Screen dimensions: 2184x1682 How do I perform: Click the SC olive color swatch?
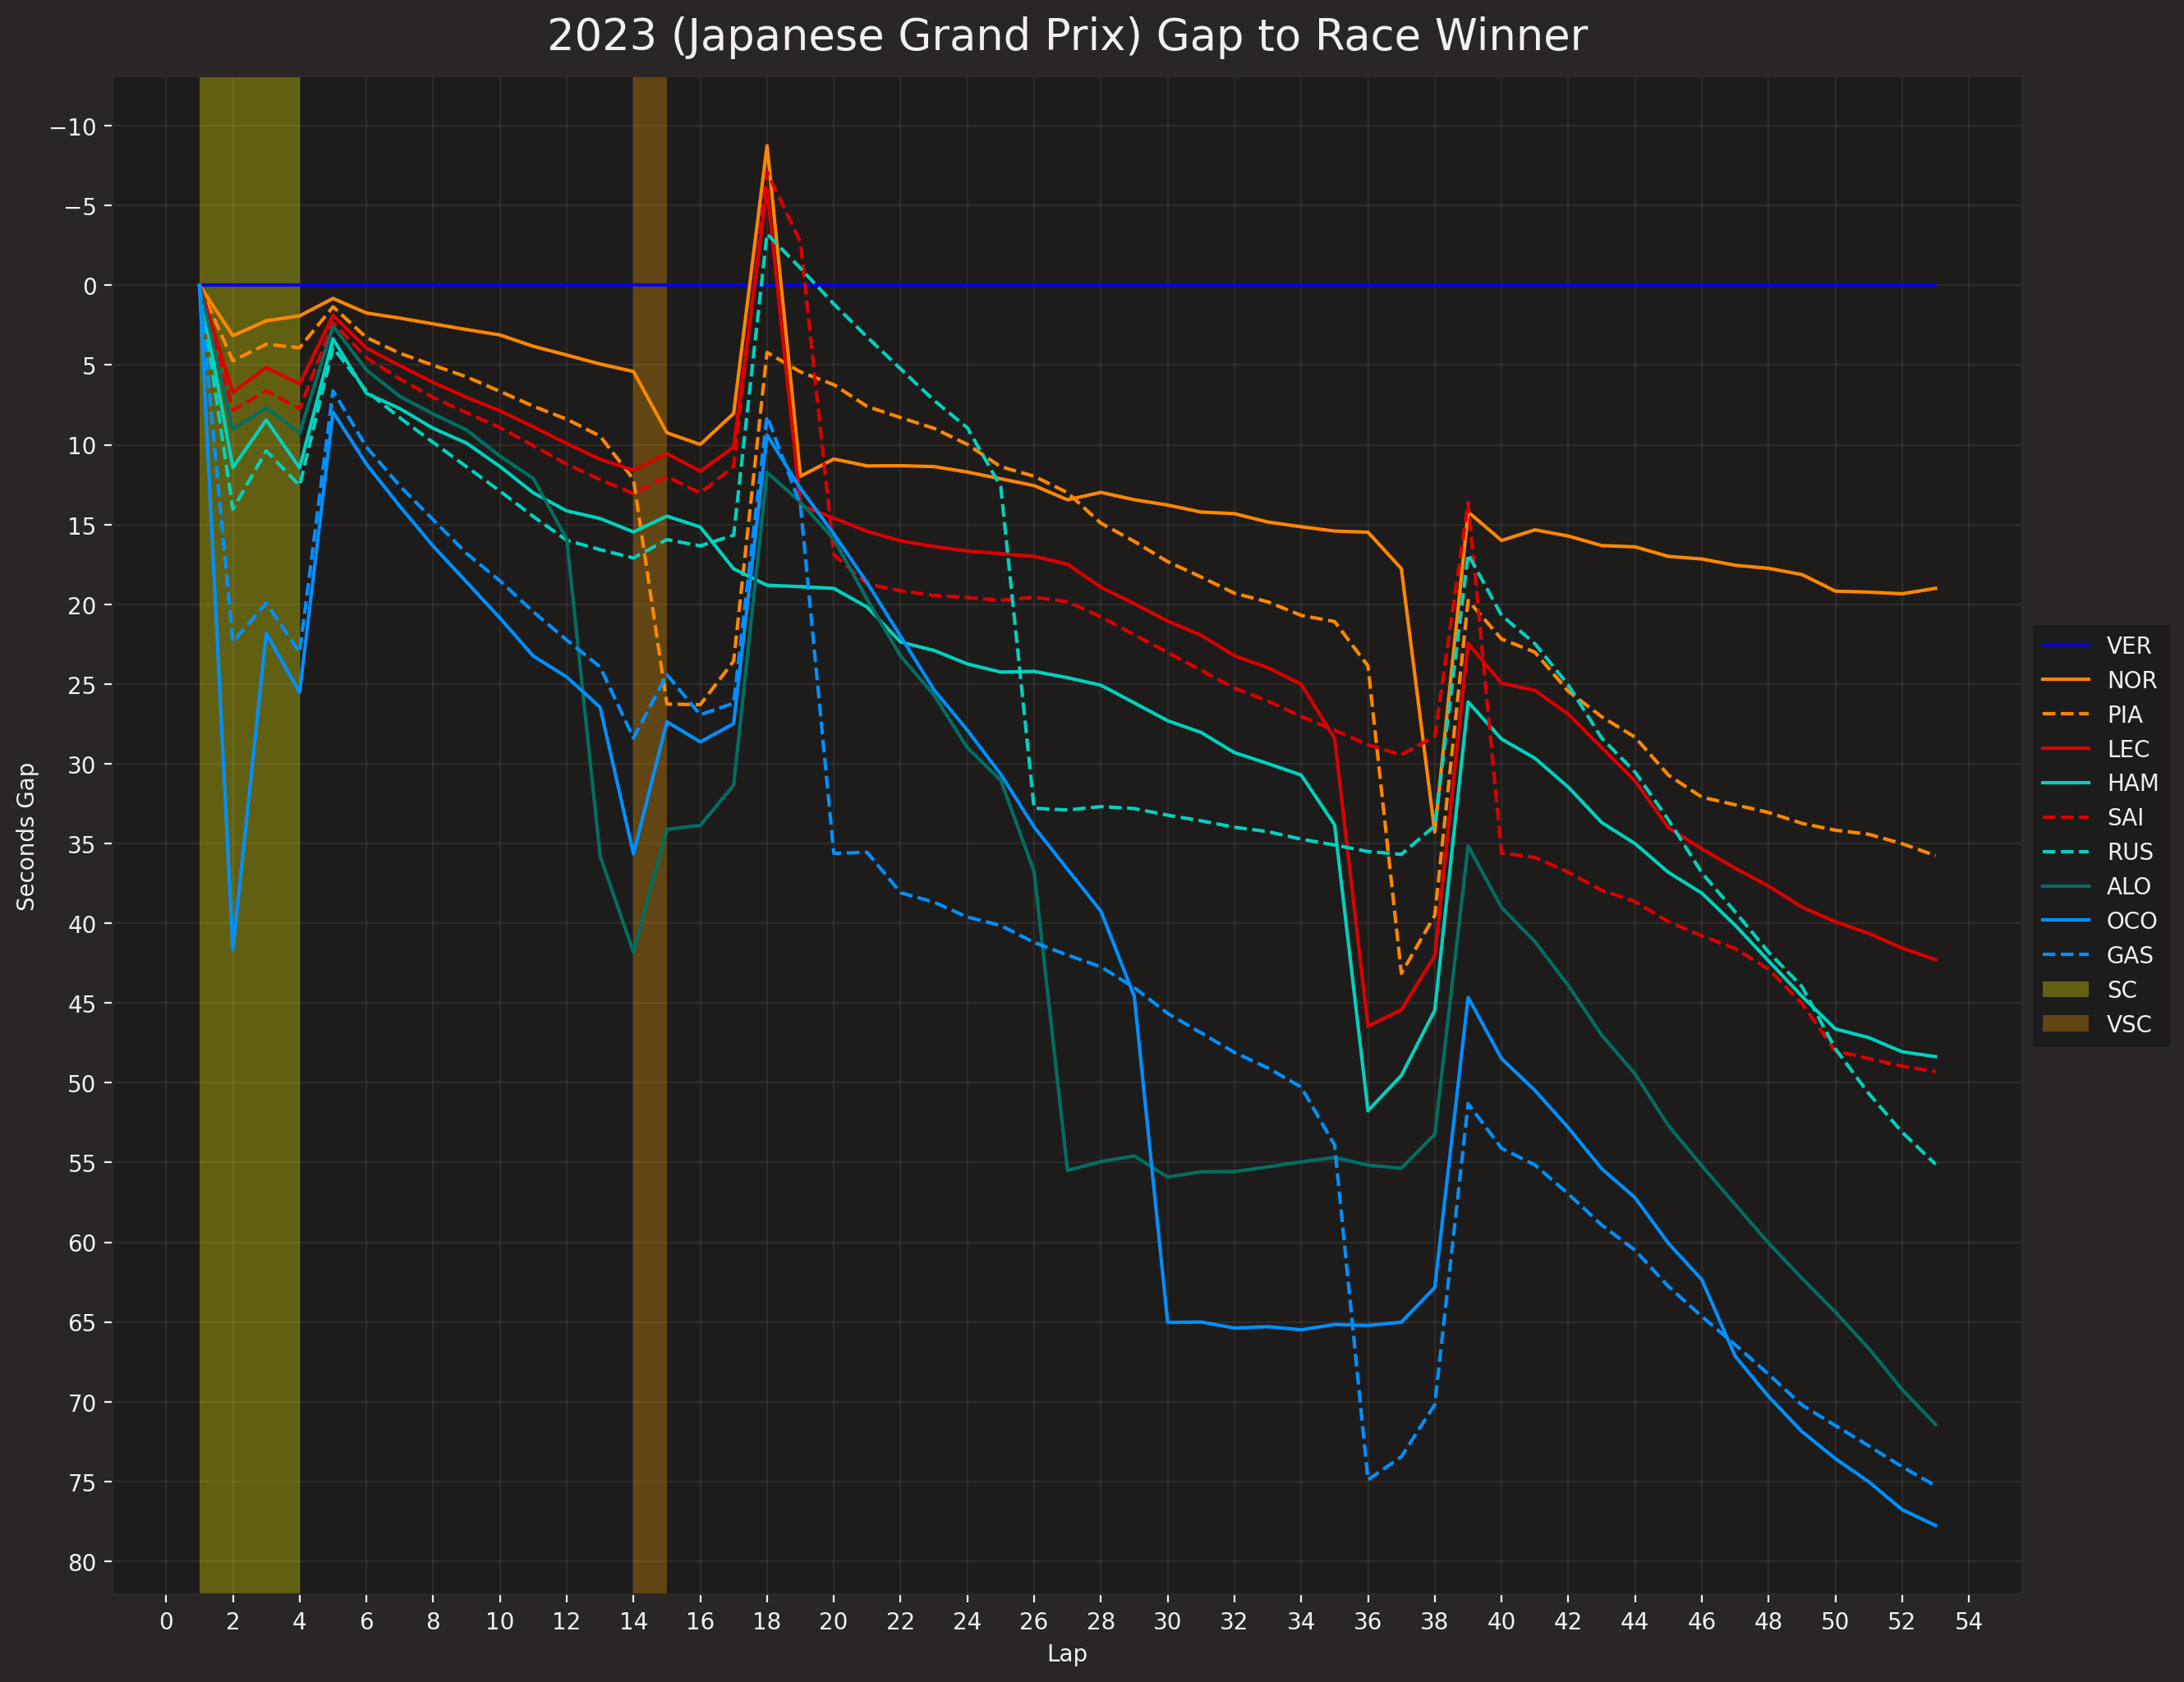[x=2065, y=989]
